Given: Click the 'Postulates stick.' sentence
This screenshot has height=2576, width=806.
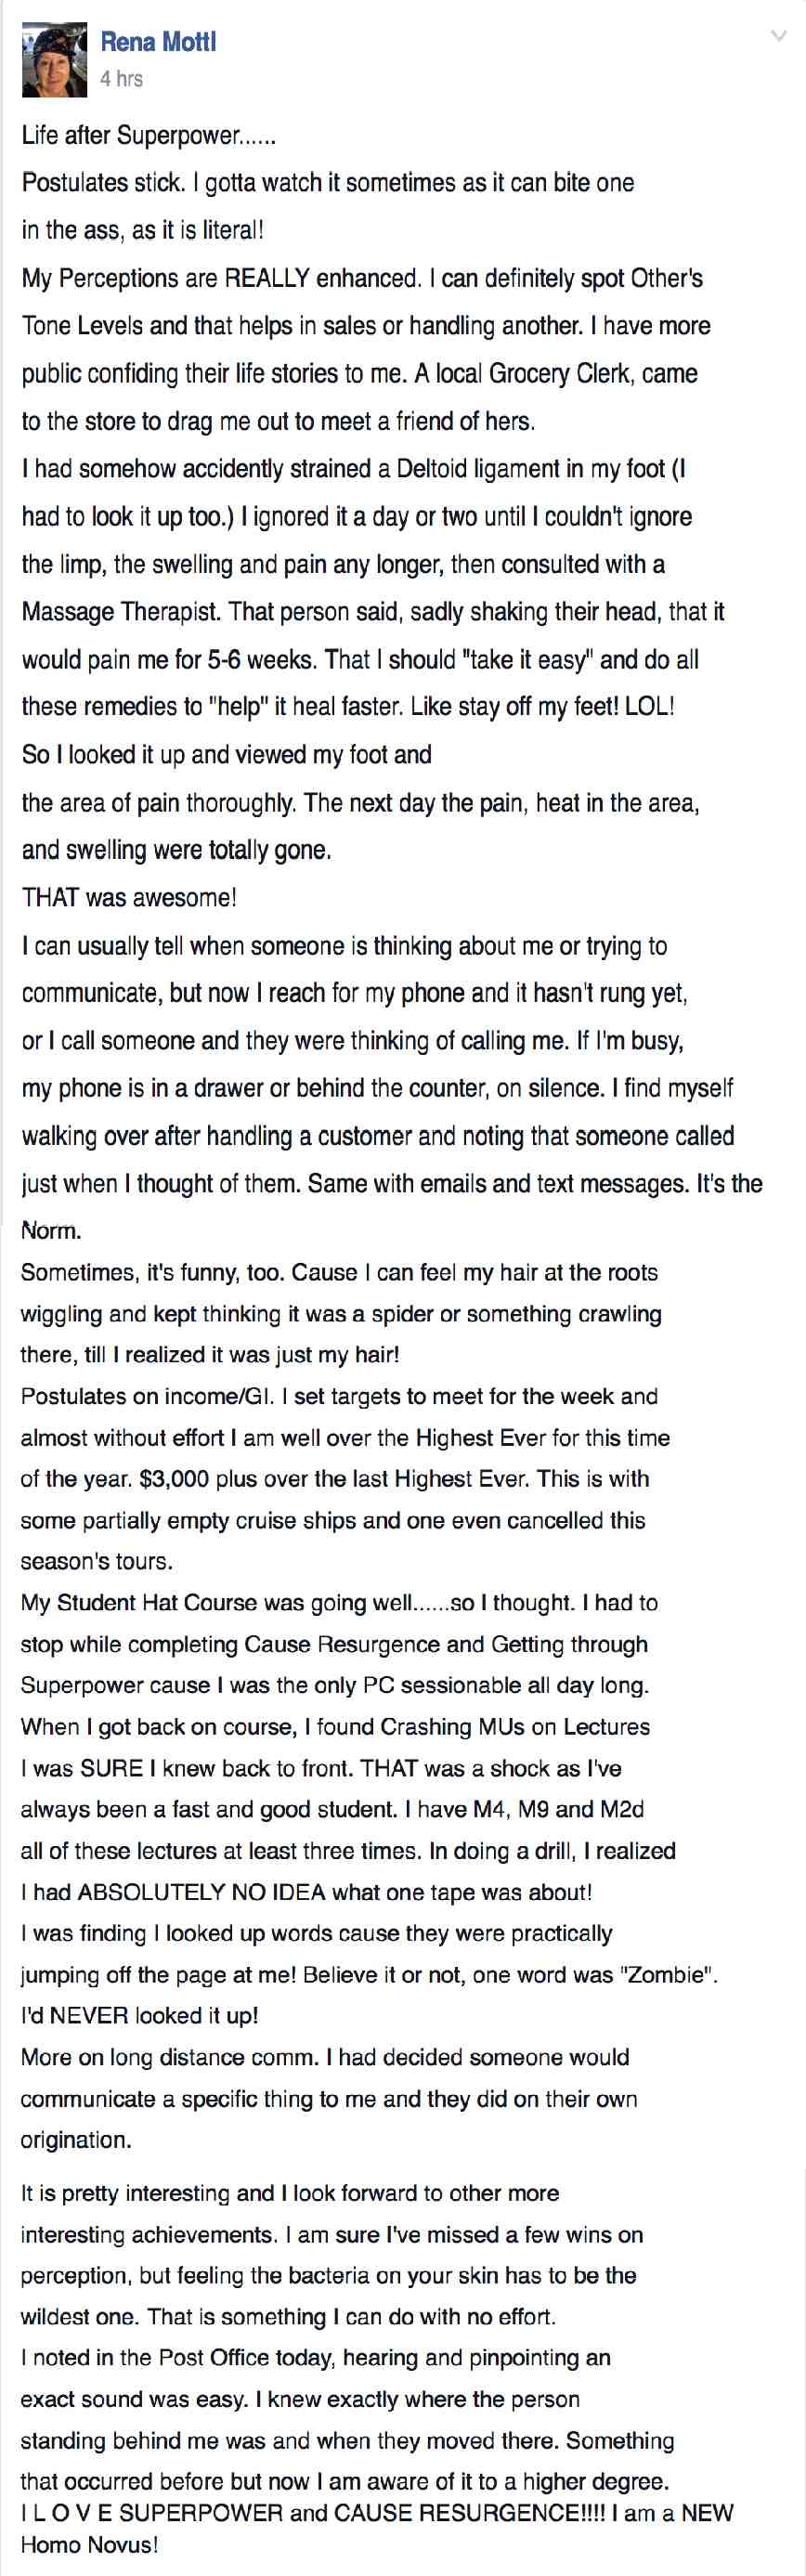Looking at the screenshot, I should pyautogui.click(x=104, y=183).
